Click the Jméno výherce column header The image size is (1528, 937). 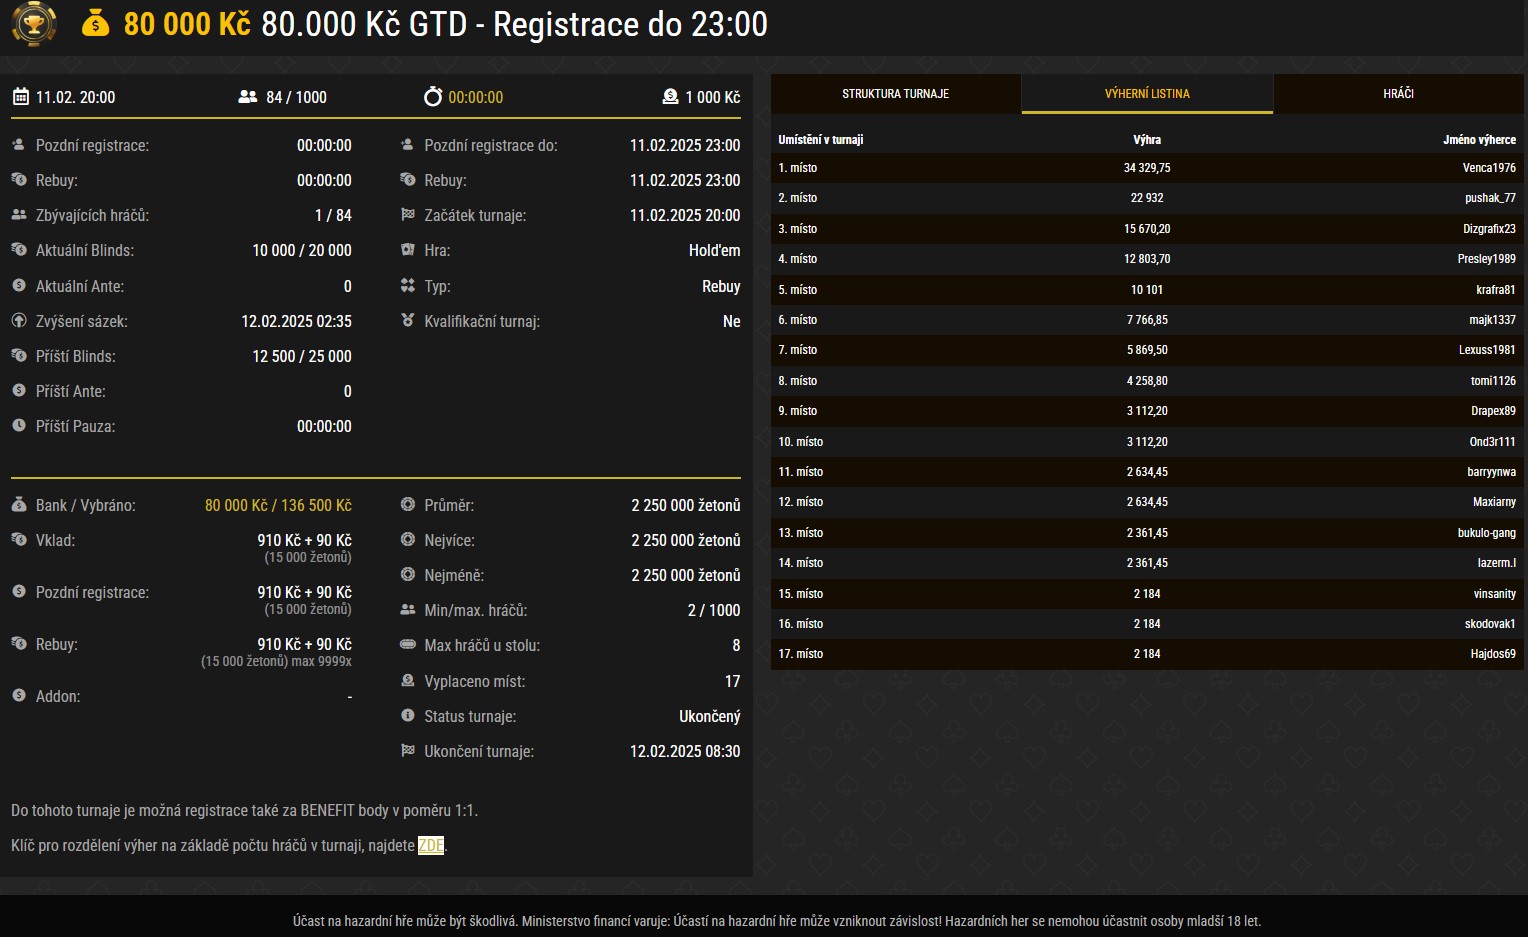[x=1479, y=140]
